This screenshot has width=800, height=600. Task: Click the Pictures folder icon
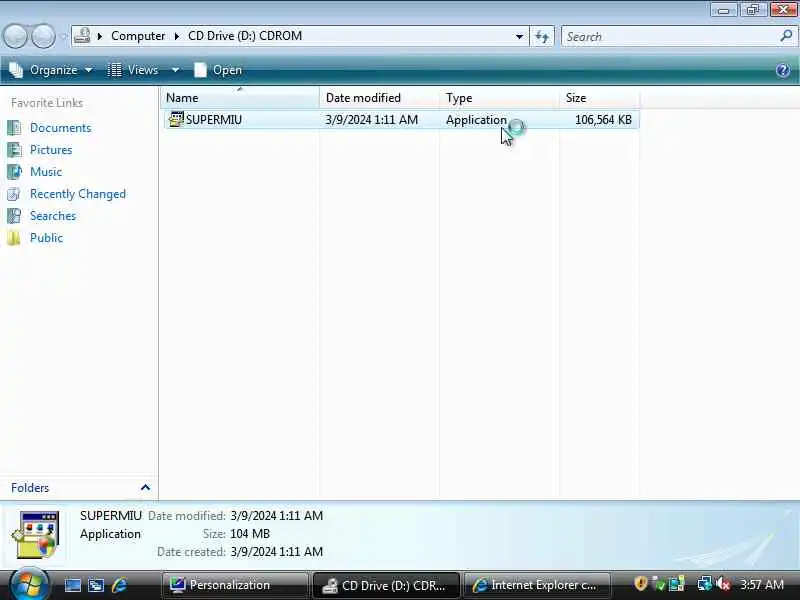coord(14,149)
